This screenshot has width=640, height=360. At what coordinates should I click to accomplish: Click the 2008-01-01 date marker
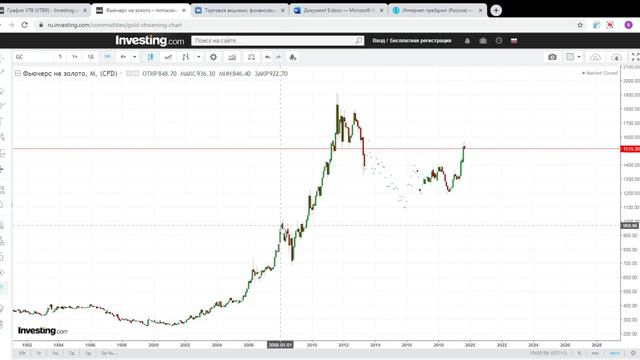280,345
